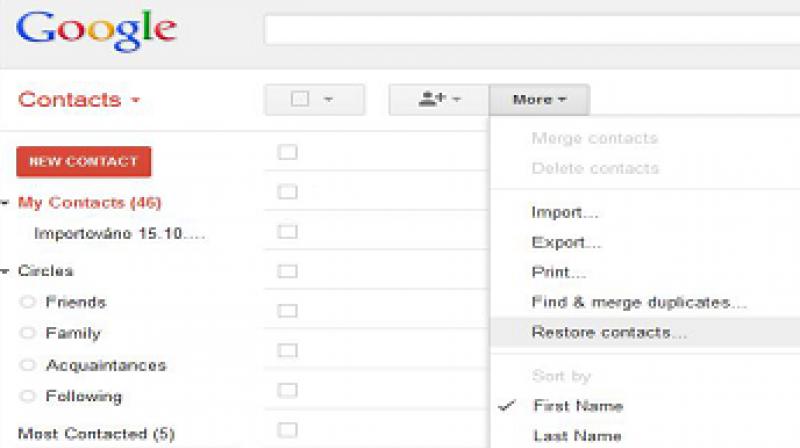This screenshot has width=800, height=448.
Task: Close the More dropdown menu button
Action: 539,99
